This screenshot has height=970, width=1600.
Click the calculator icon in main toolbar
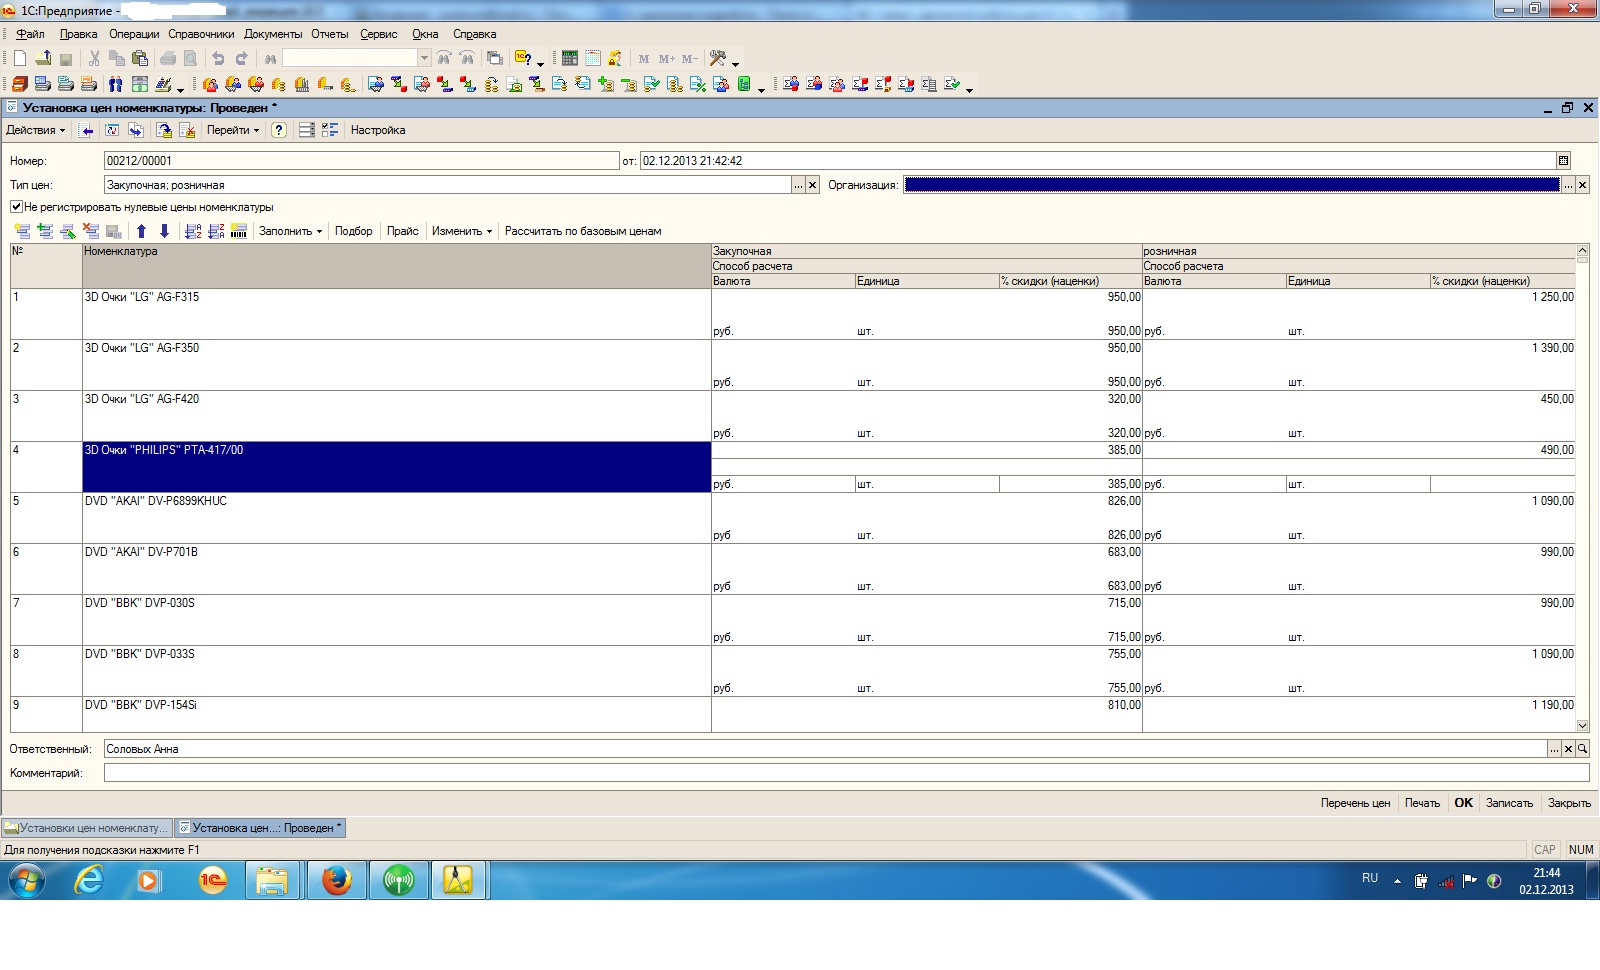[570, 58]
